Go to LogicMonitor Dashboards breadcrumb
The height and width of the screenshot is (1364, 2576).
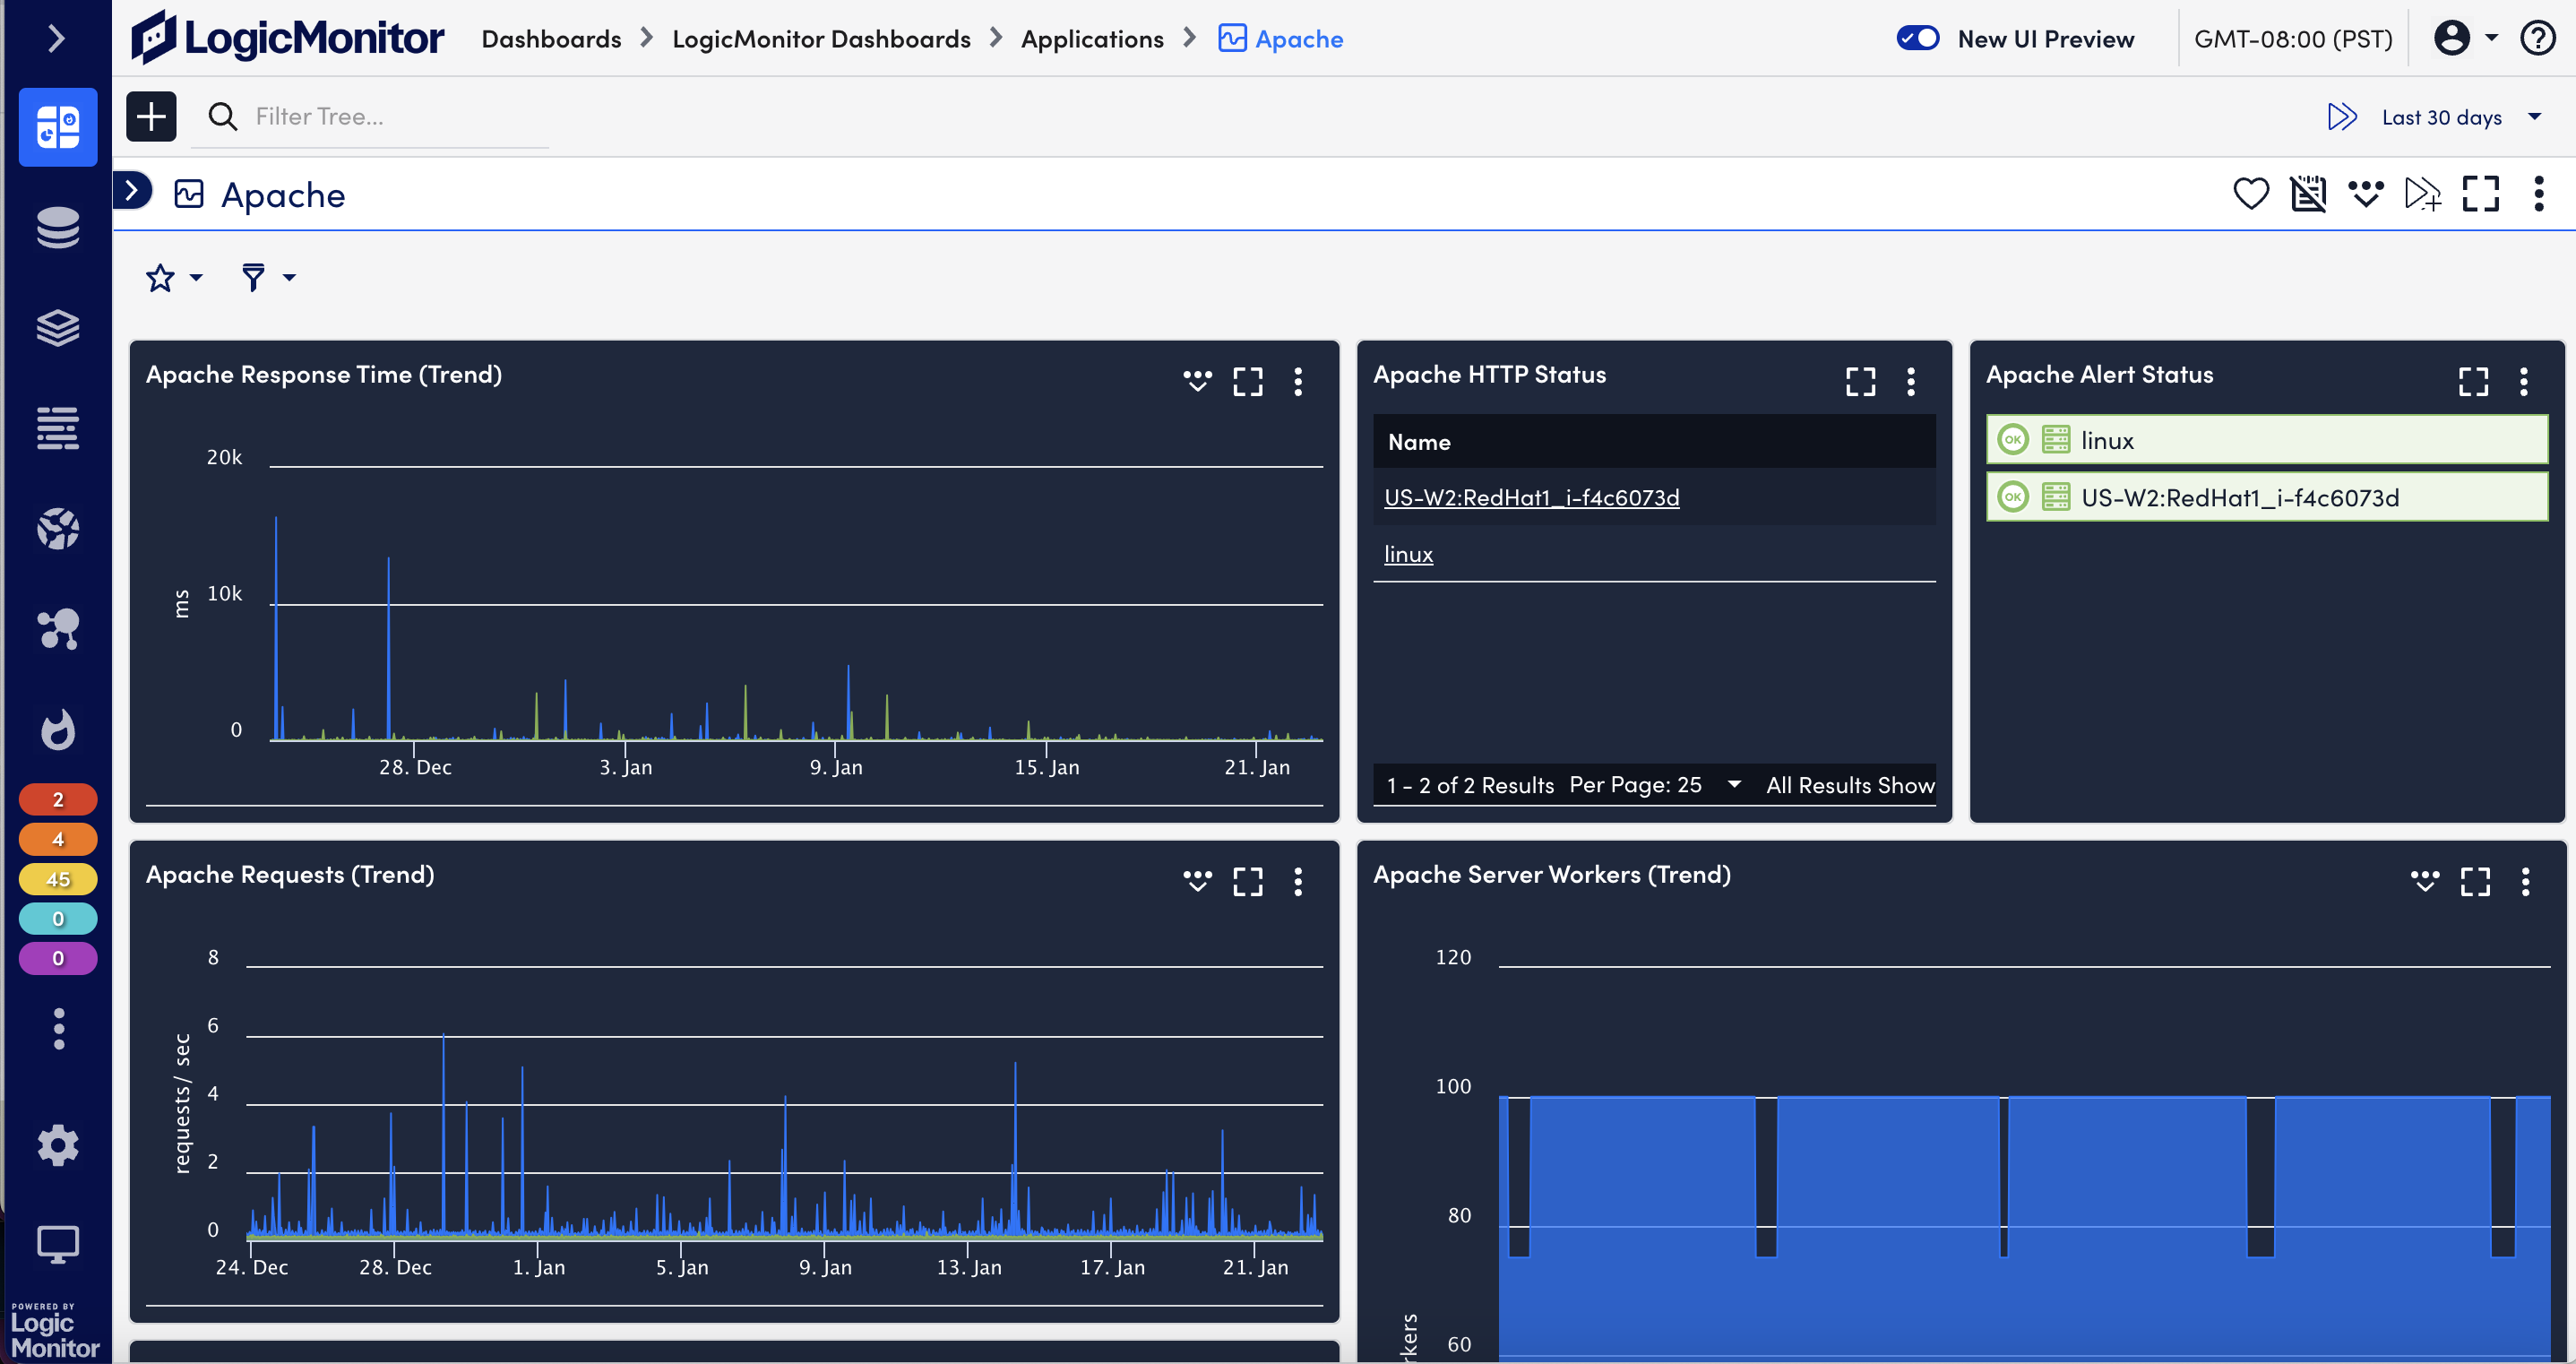coord(820,39)
